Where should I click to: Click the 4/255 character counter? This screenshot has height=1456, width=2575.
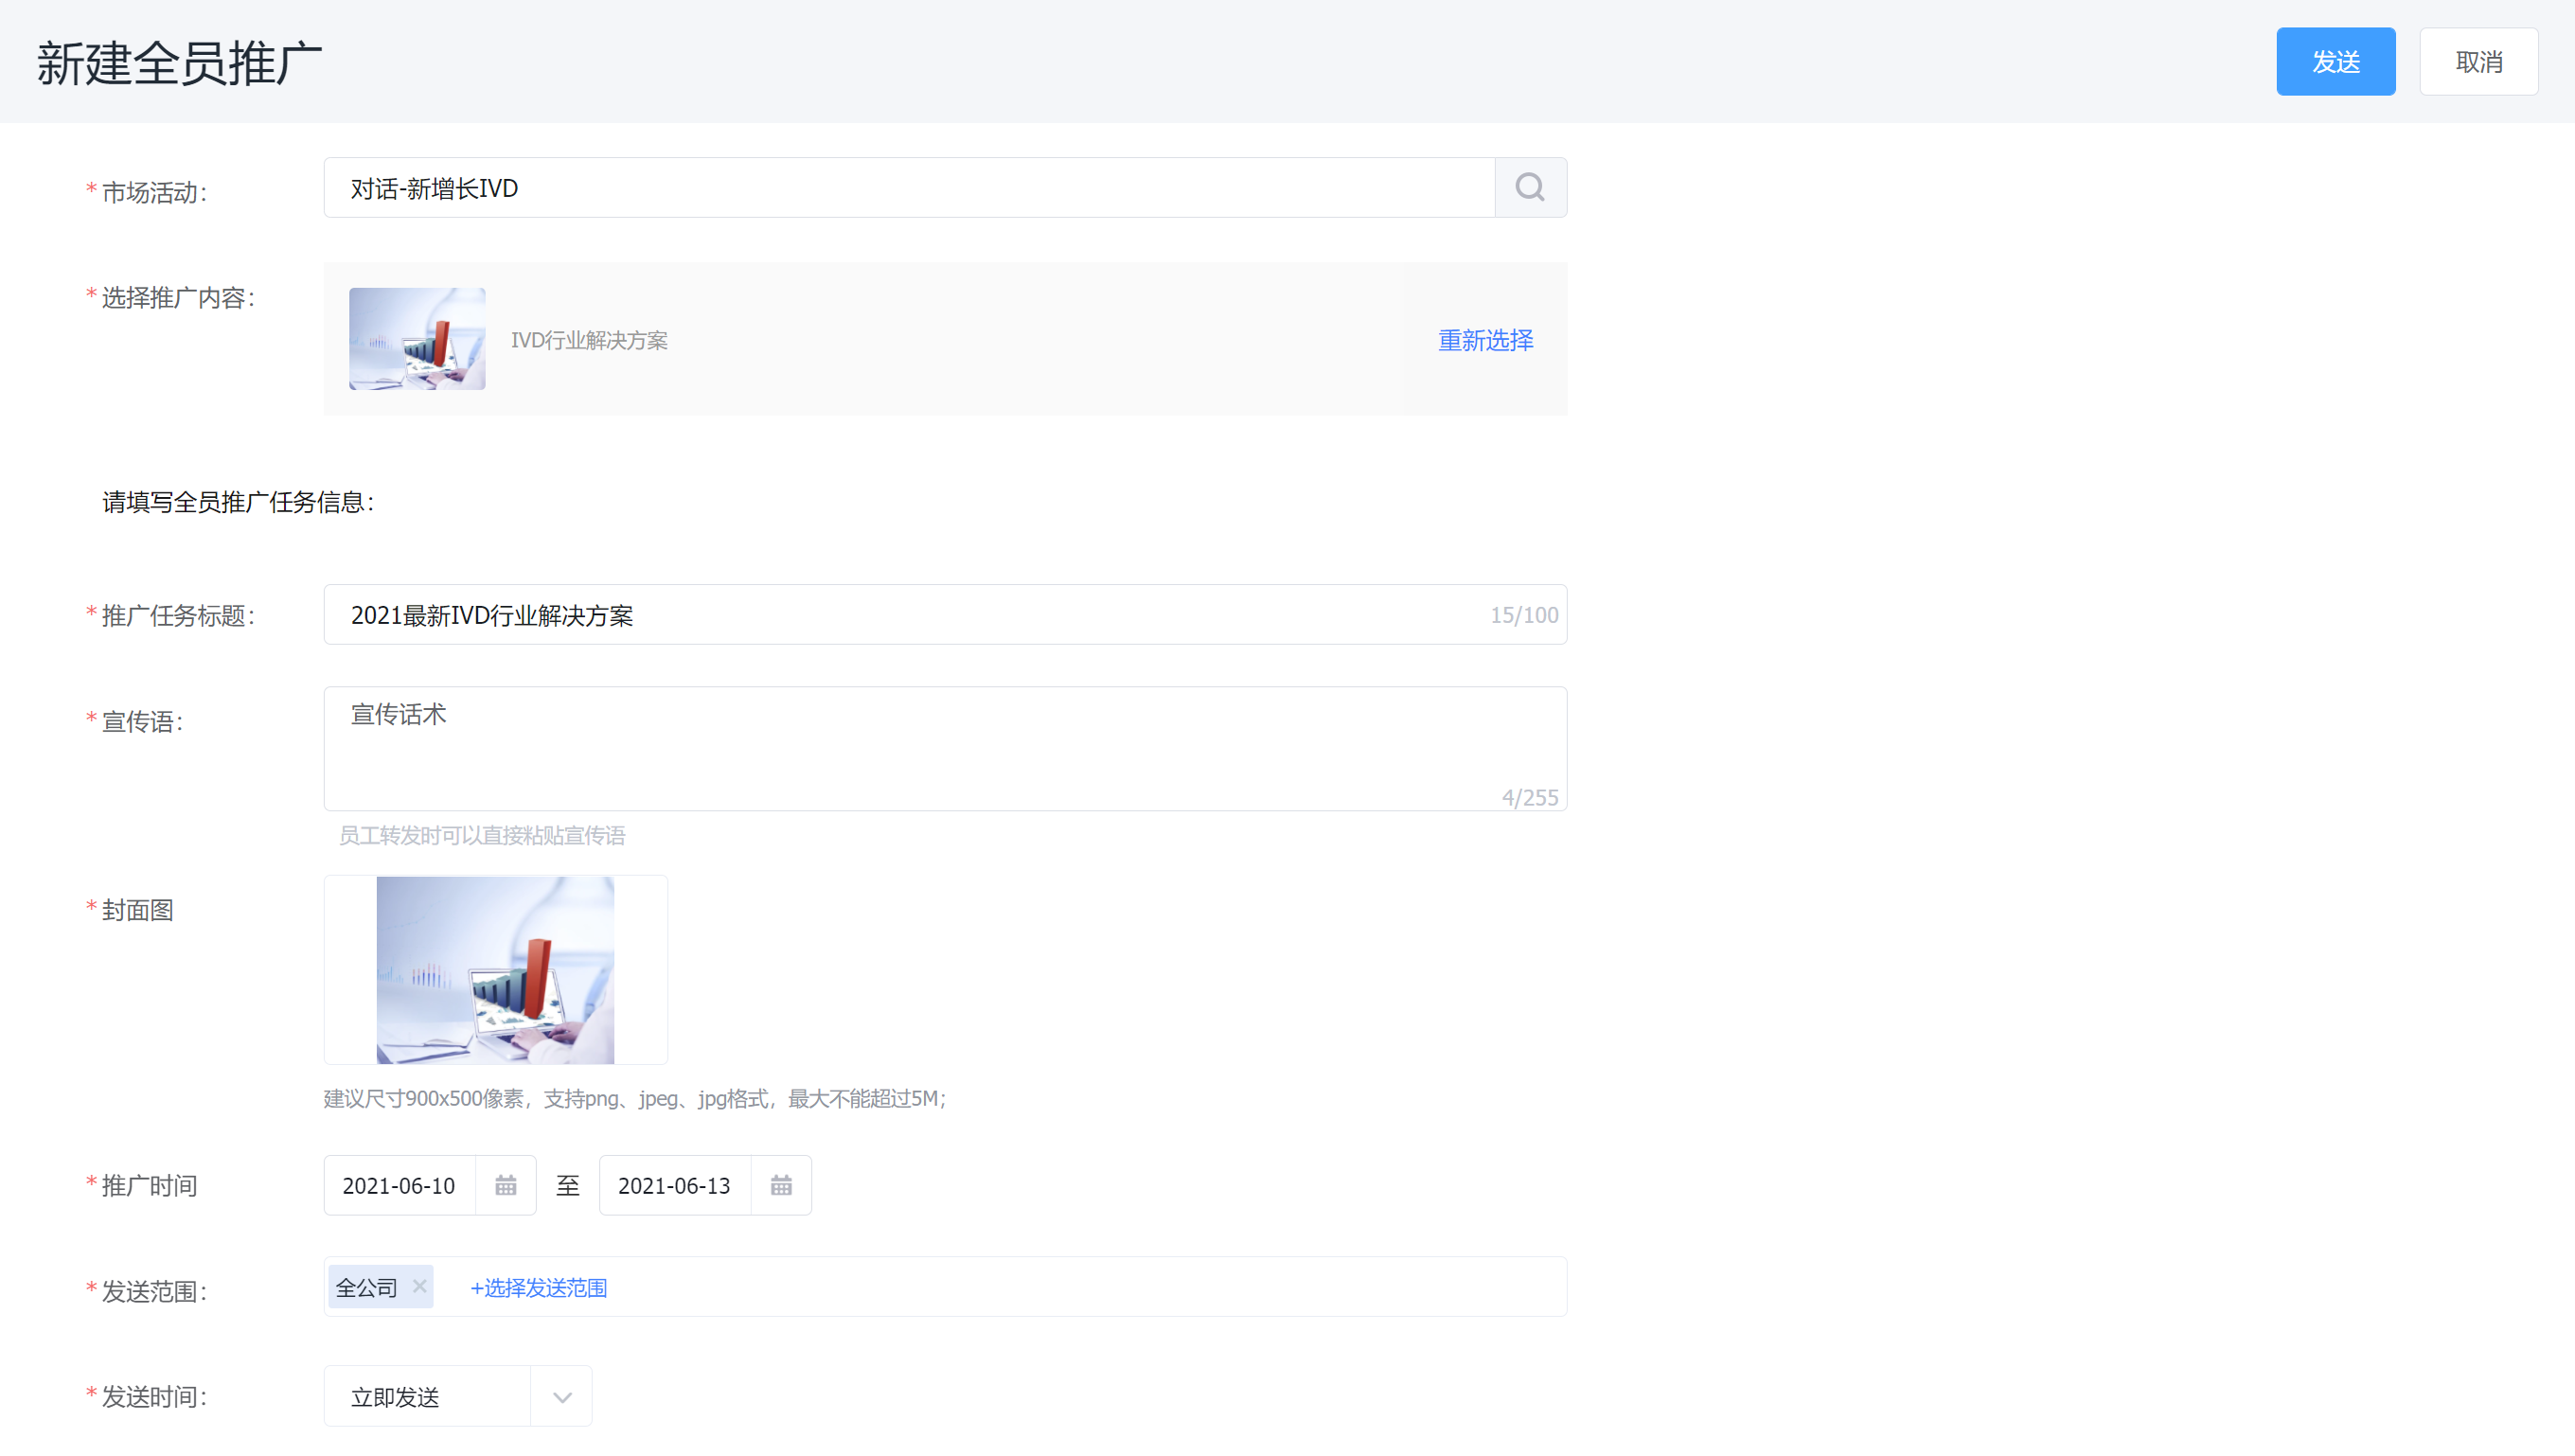(x=1530, y=797)
